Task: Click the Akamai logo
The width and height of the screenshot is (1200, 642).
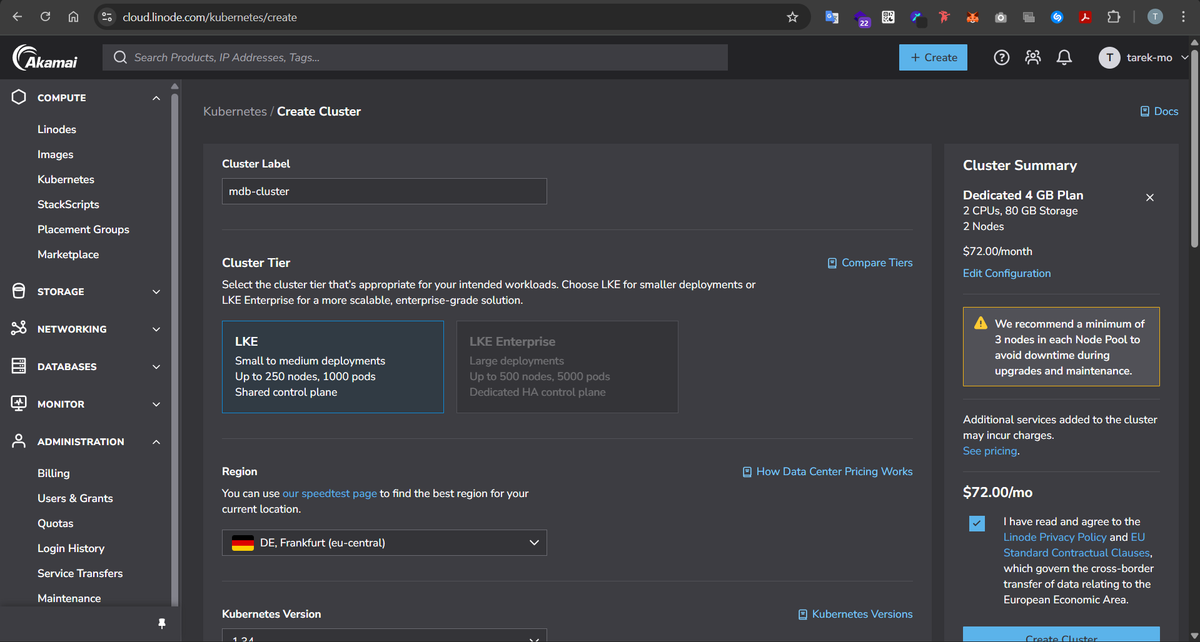Action: [45, 58]
